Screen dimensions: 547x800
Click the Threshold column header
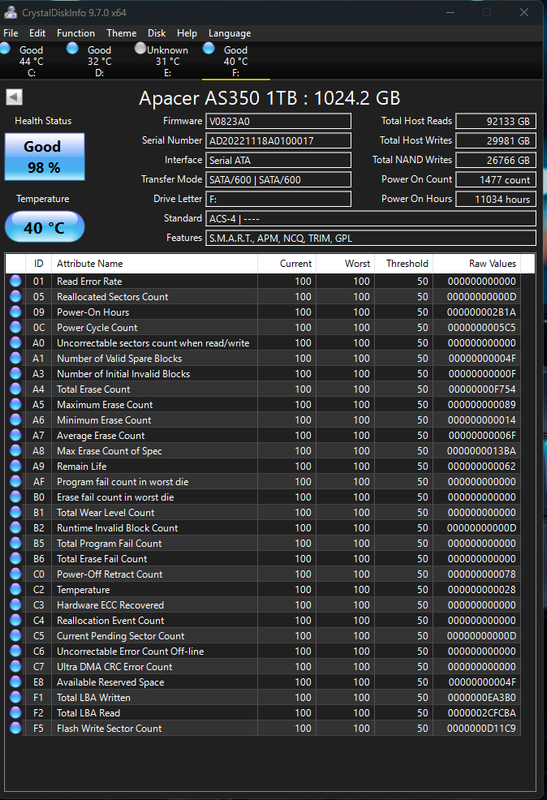pos(404,263)
